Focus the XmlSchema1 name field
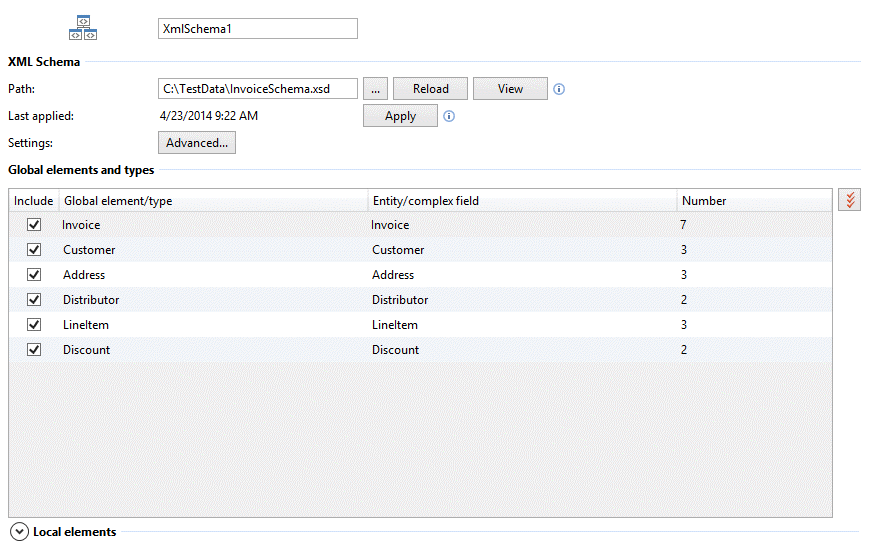The height and width of the screenshot is (554, 870). [x=257, y=29]
